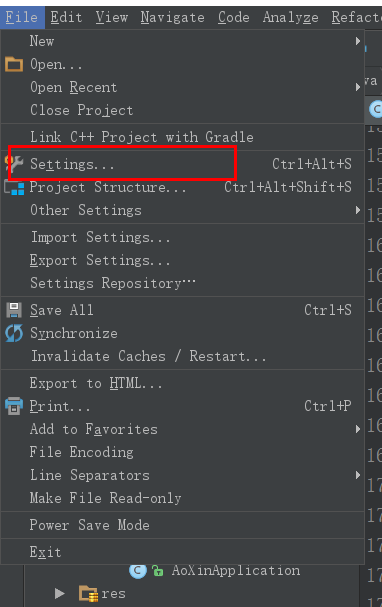Click the folder icon beside Open
The image size is (382, 607).
tap(14, 64)
